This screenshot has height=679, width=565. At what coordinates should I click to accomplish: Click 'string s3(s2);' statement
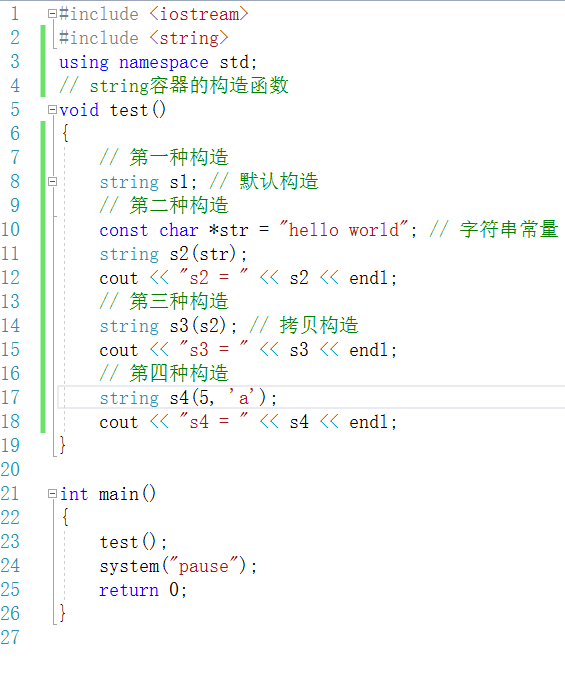[168, 326]
